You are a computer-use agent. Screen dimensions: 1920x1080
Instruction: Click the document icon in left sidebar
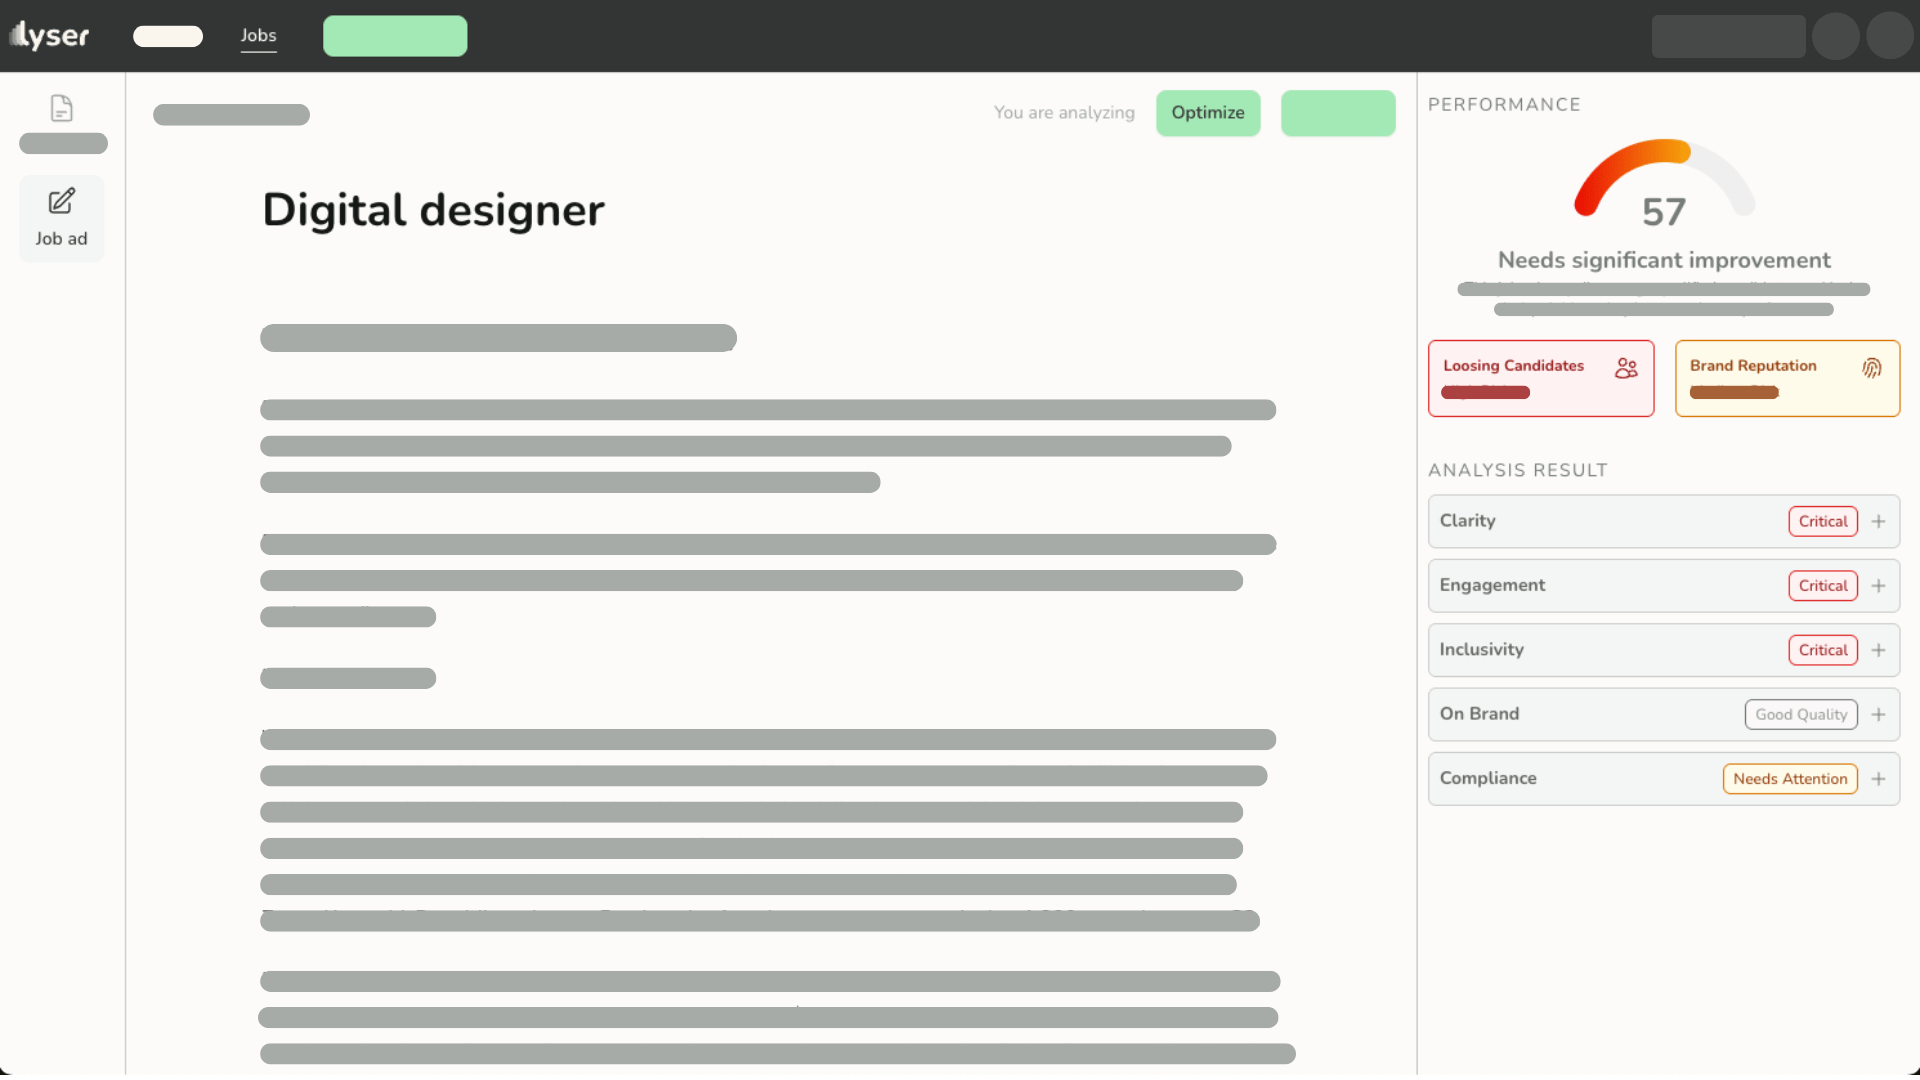click(x=61, y=108)
